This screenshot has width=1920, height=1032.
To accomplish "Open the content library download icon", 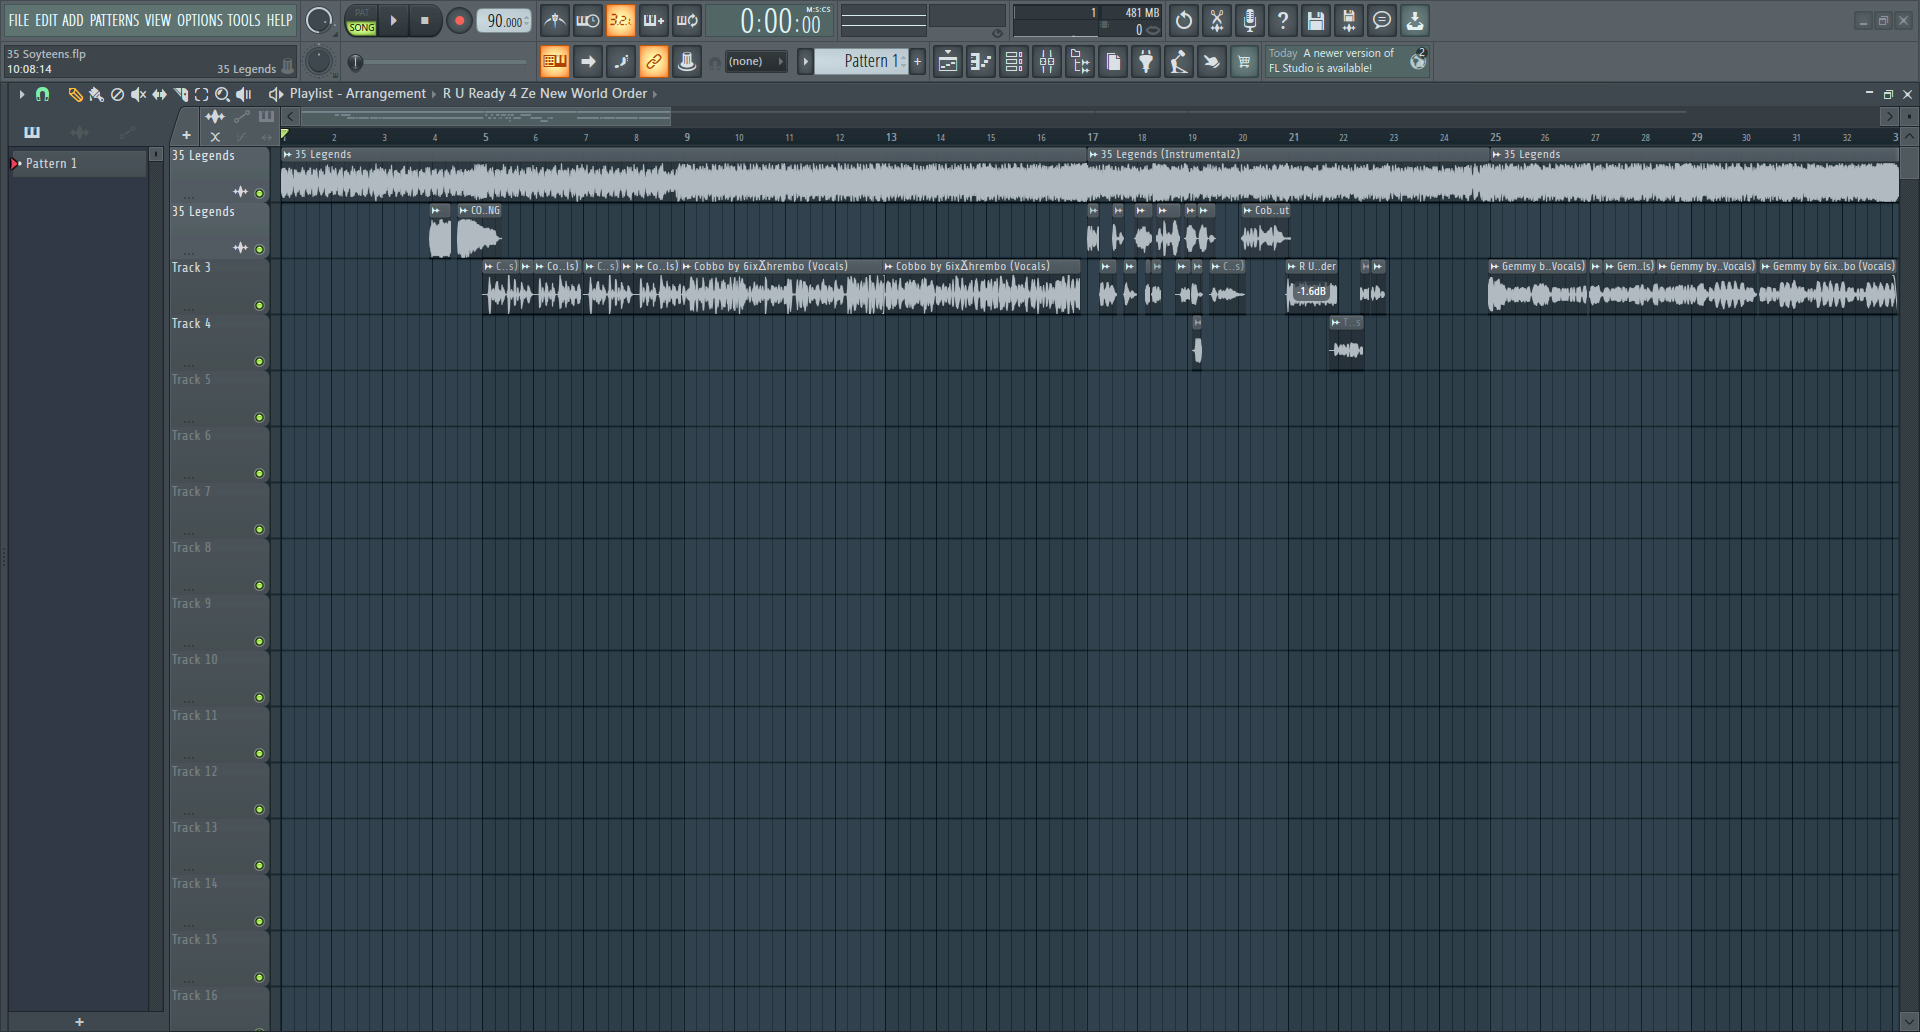I will [x=1415, y=20].
